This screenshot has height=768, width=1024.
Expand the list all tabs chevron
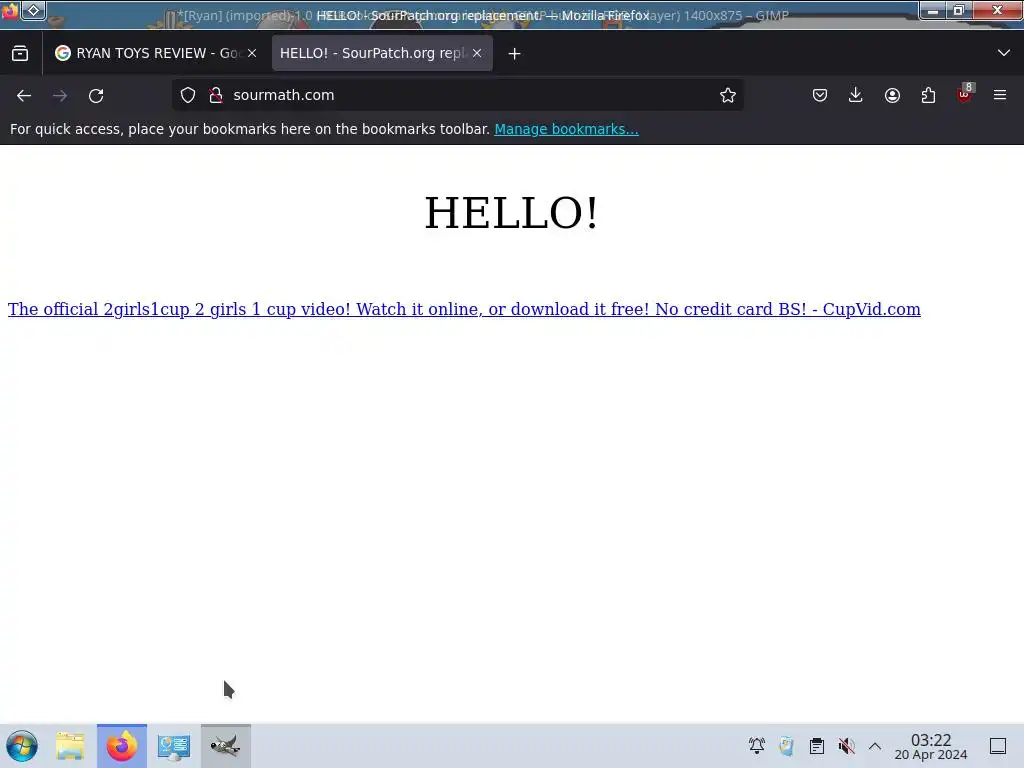(x=1004, y=53)
